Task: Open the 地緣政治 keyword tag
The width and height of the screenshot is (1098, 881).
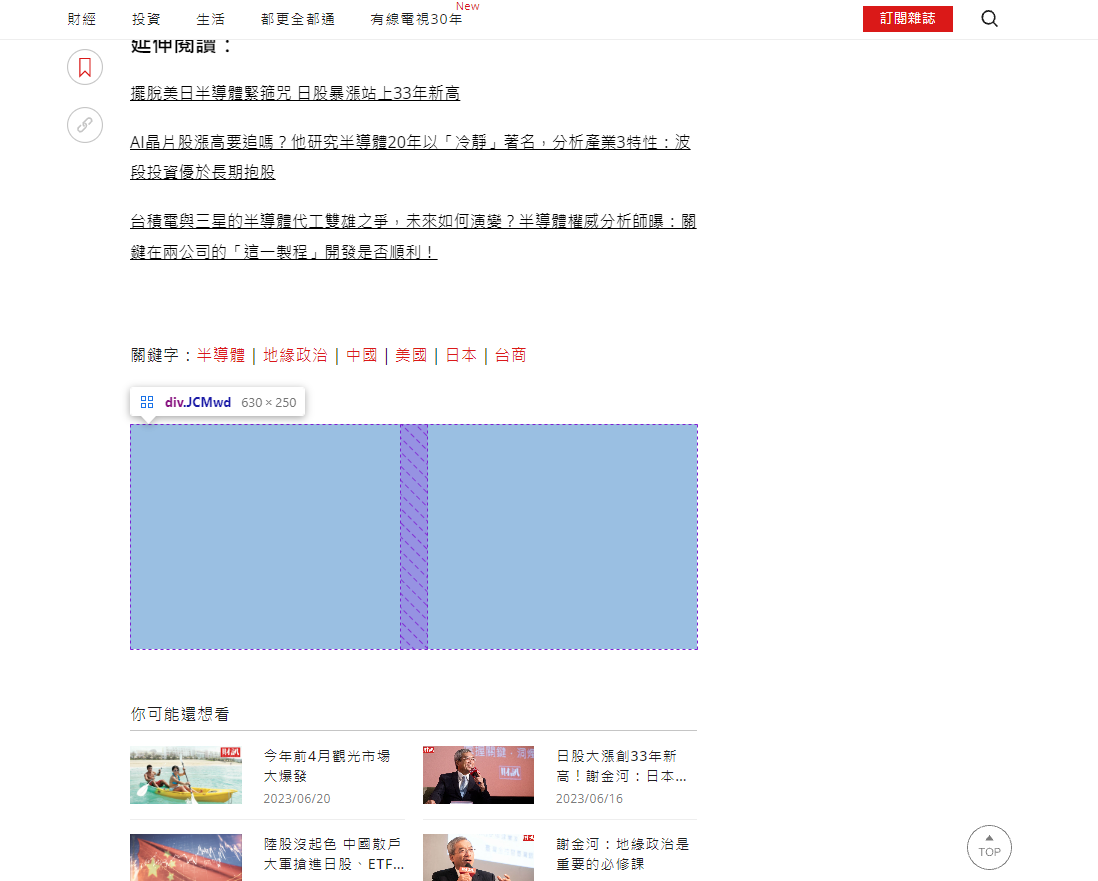Action: click(296, 354)
